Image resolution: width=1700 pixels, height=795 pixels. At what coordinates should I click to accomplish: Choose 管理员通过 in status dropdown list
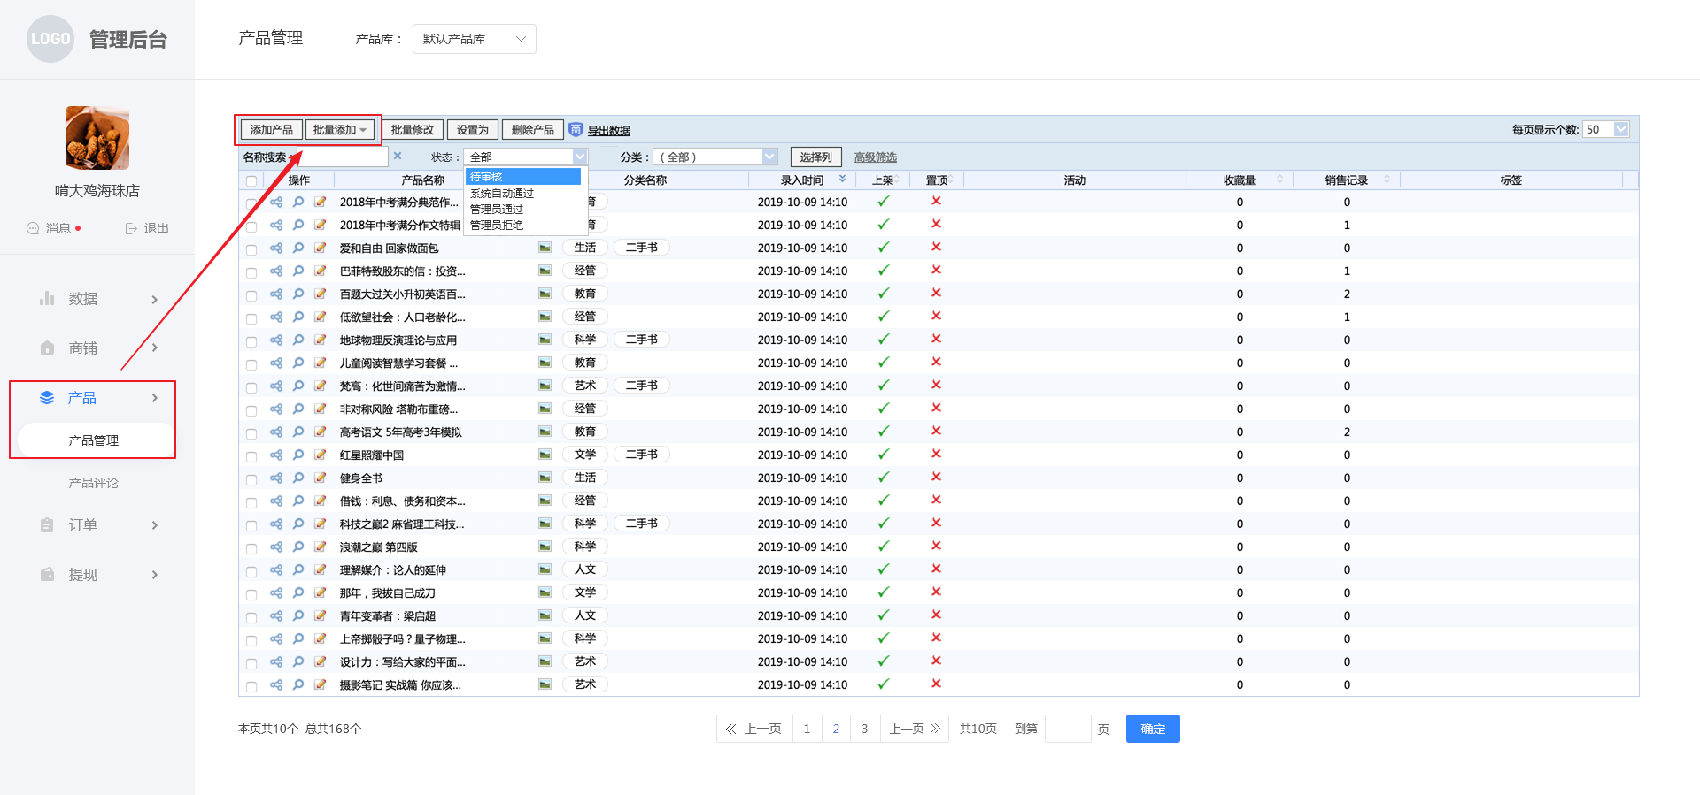497,209
